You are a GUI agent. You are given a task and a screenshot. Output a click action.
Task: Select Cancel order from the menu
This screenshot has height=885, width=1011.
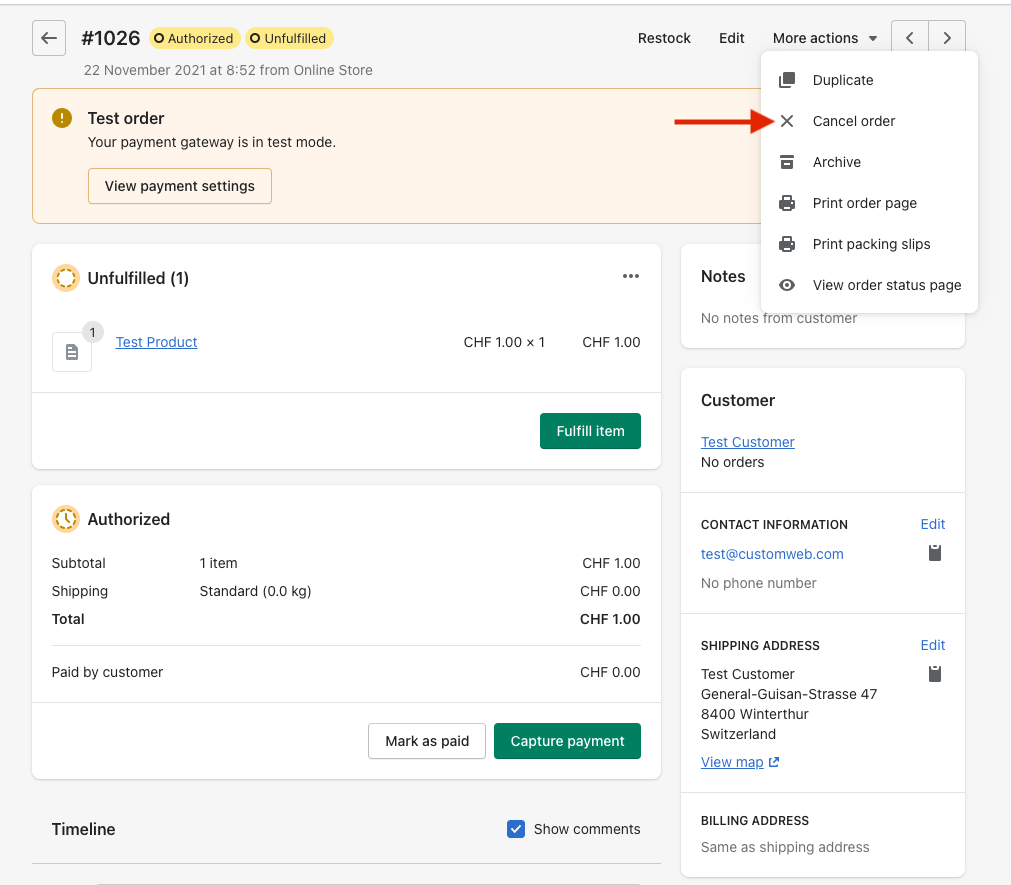tap(853, 121)
